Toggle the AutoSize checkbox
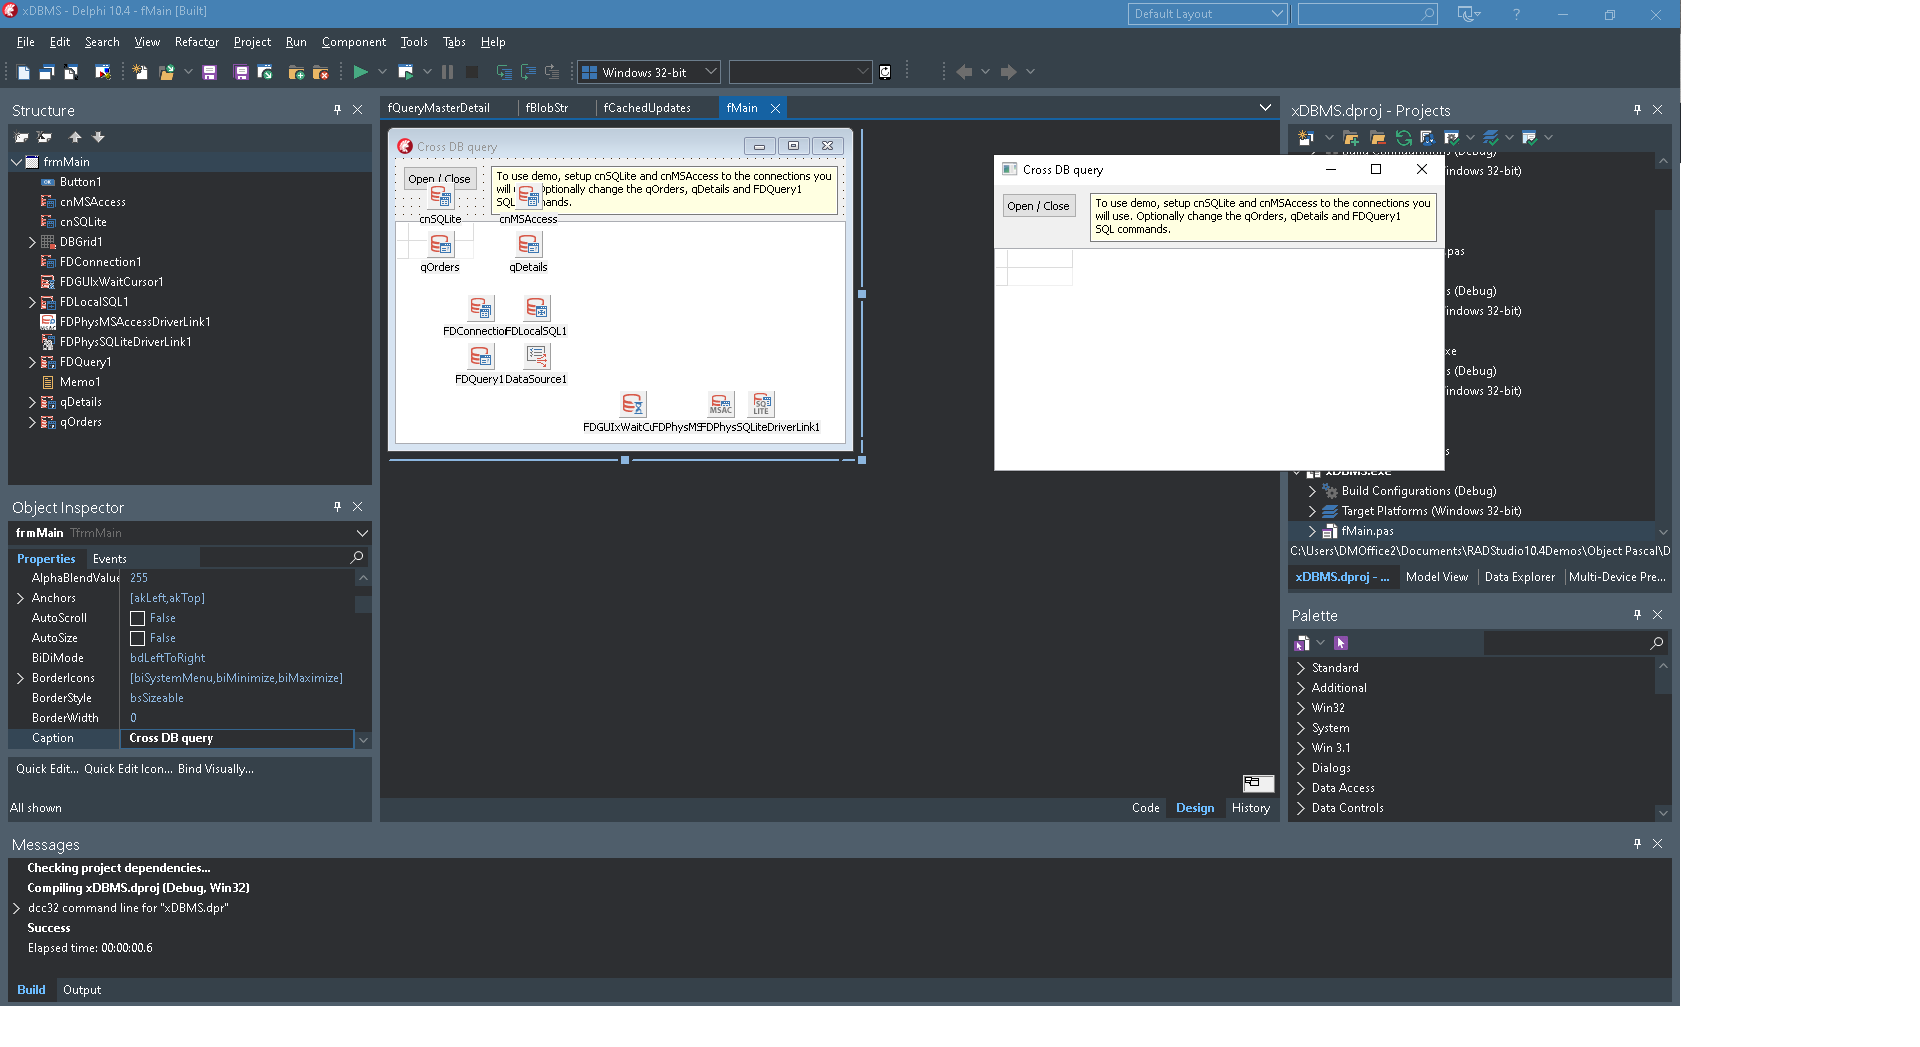1920x1047 pixels. 138,638
